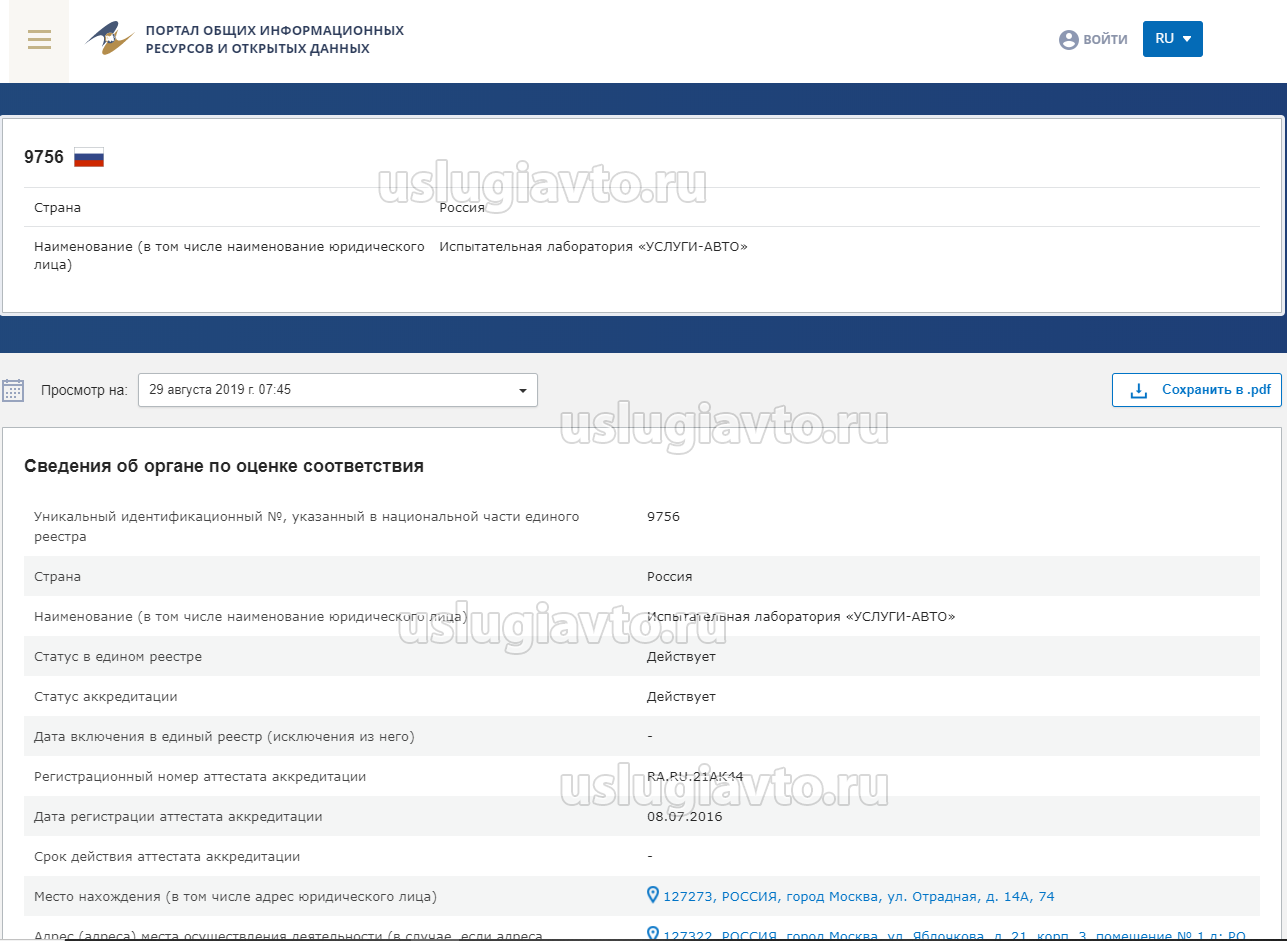
Task: Click the Сведения об органе section heading
Action: click(x=224, y=466)
